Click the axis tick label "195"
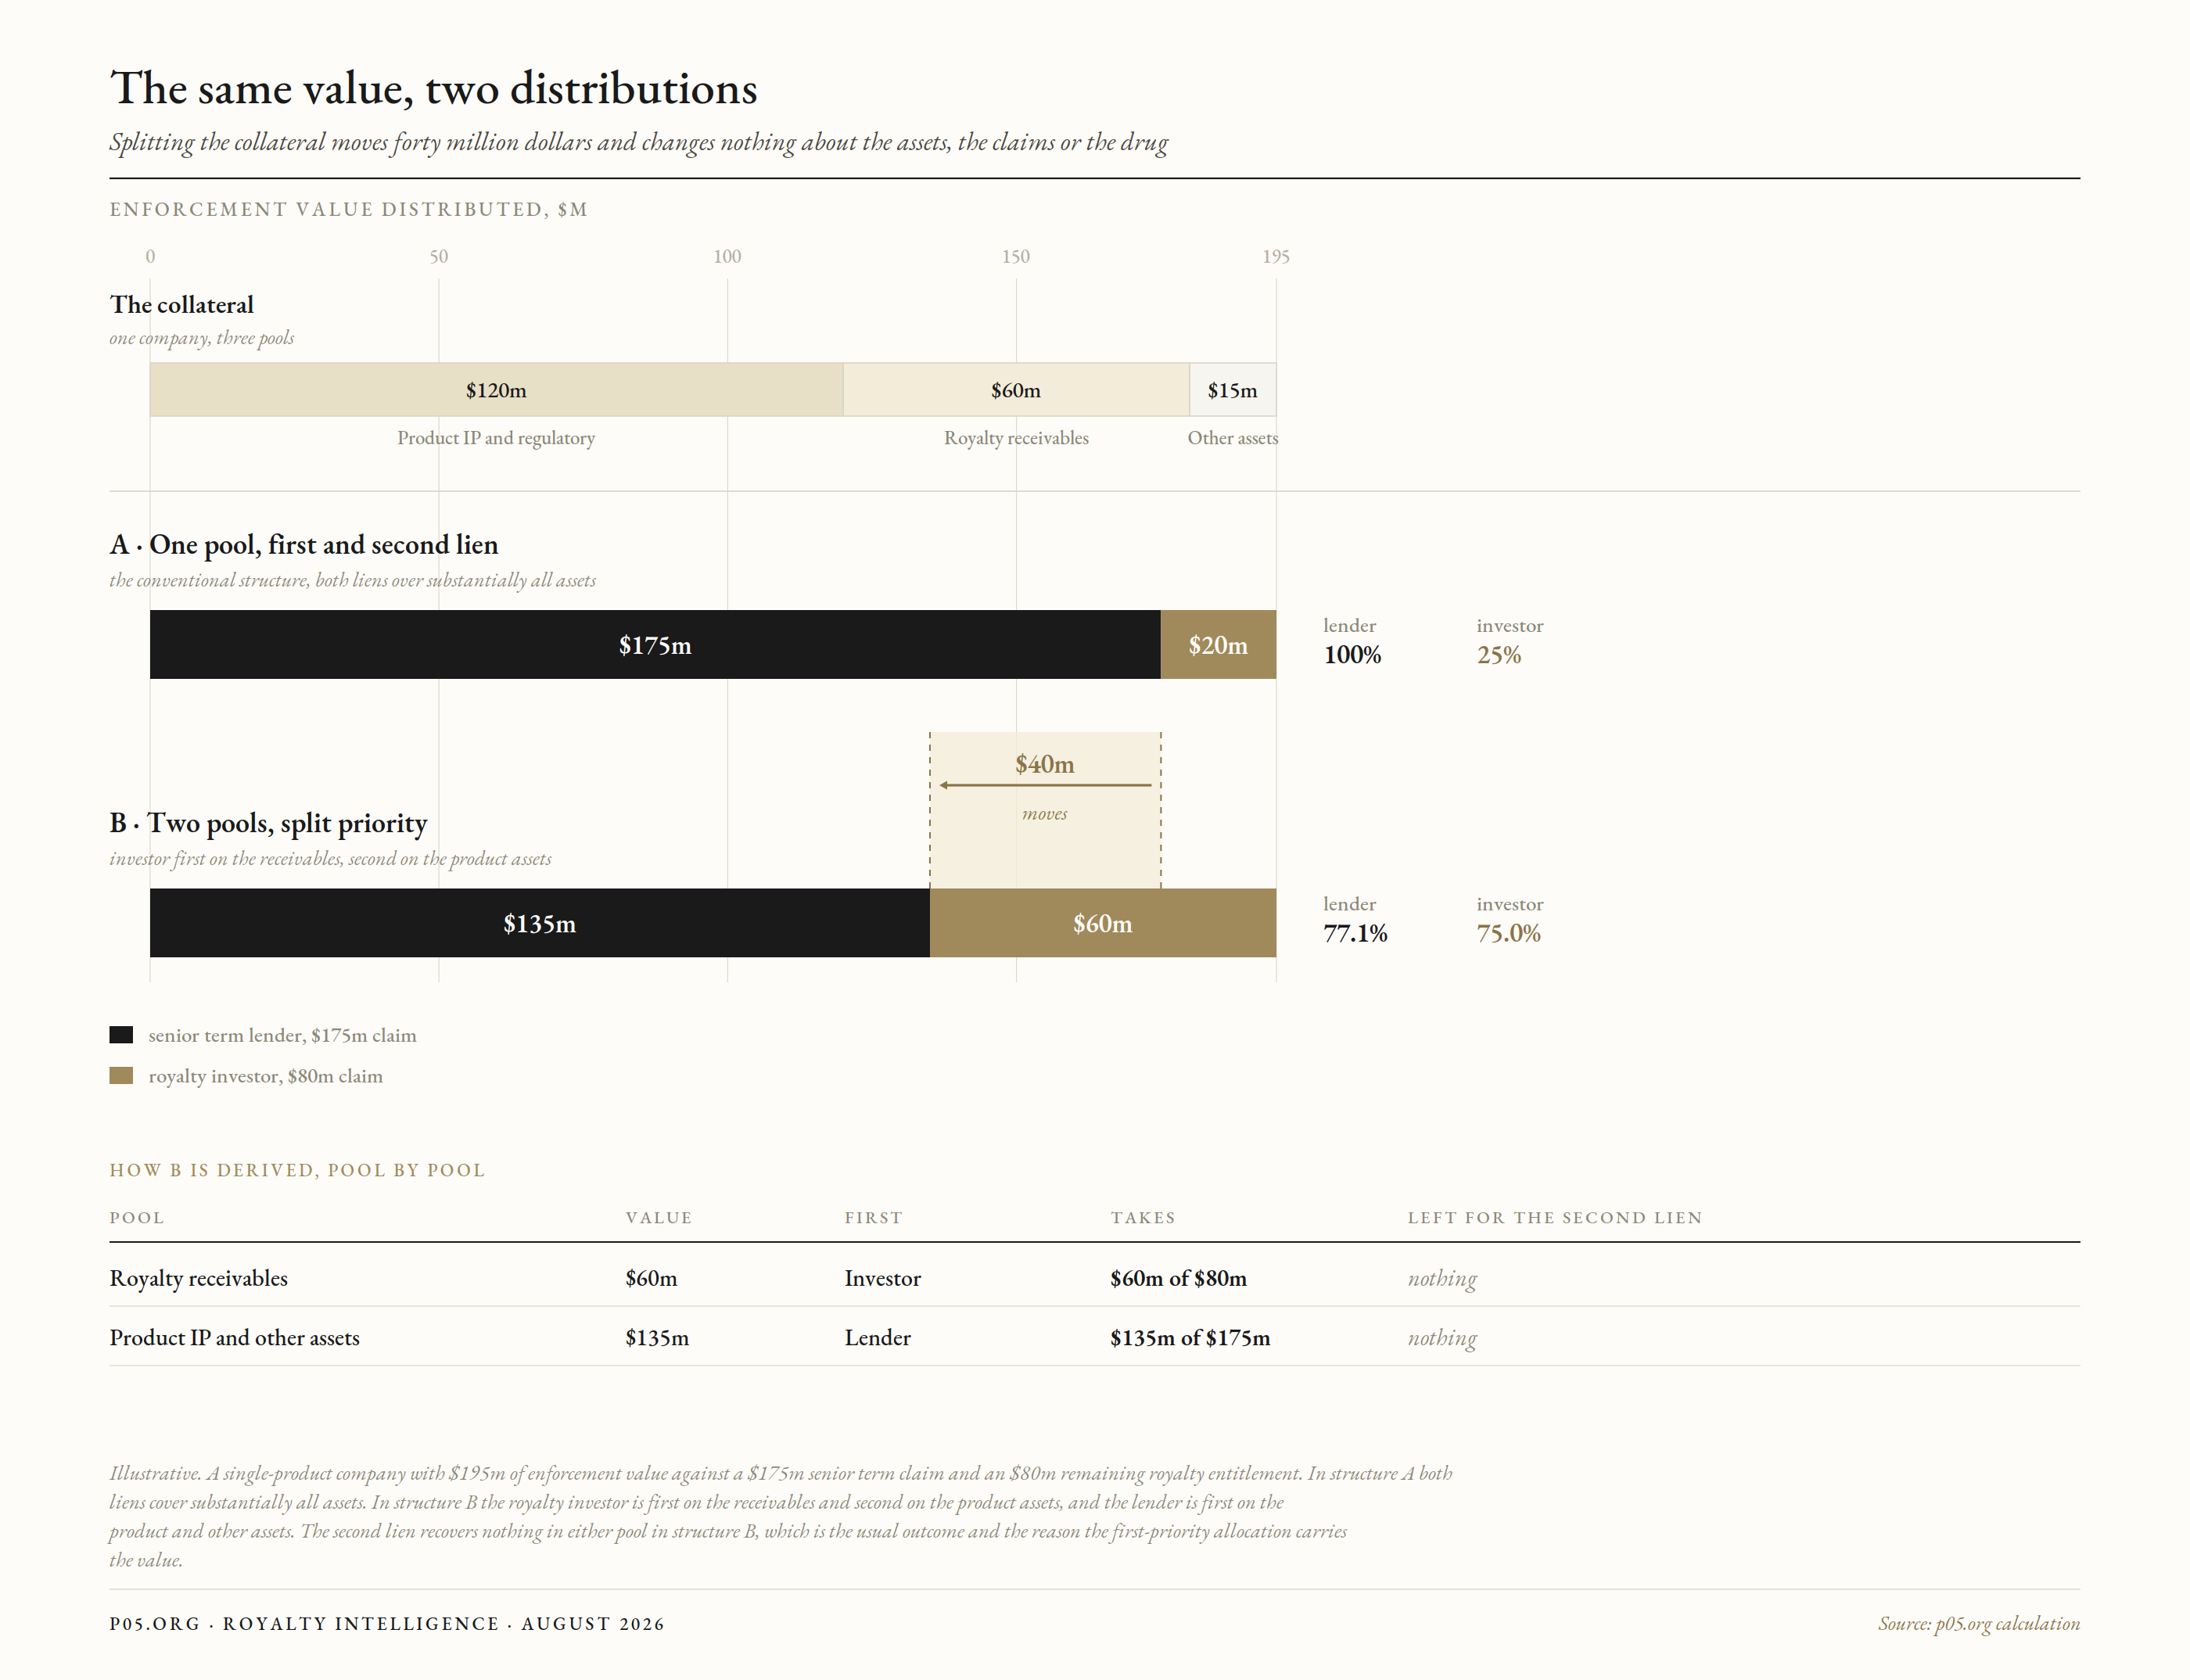The image size is (2190, 1680). tap(1276, 256)
